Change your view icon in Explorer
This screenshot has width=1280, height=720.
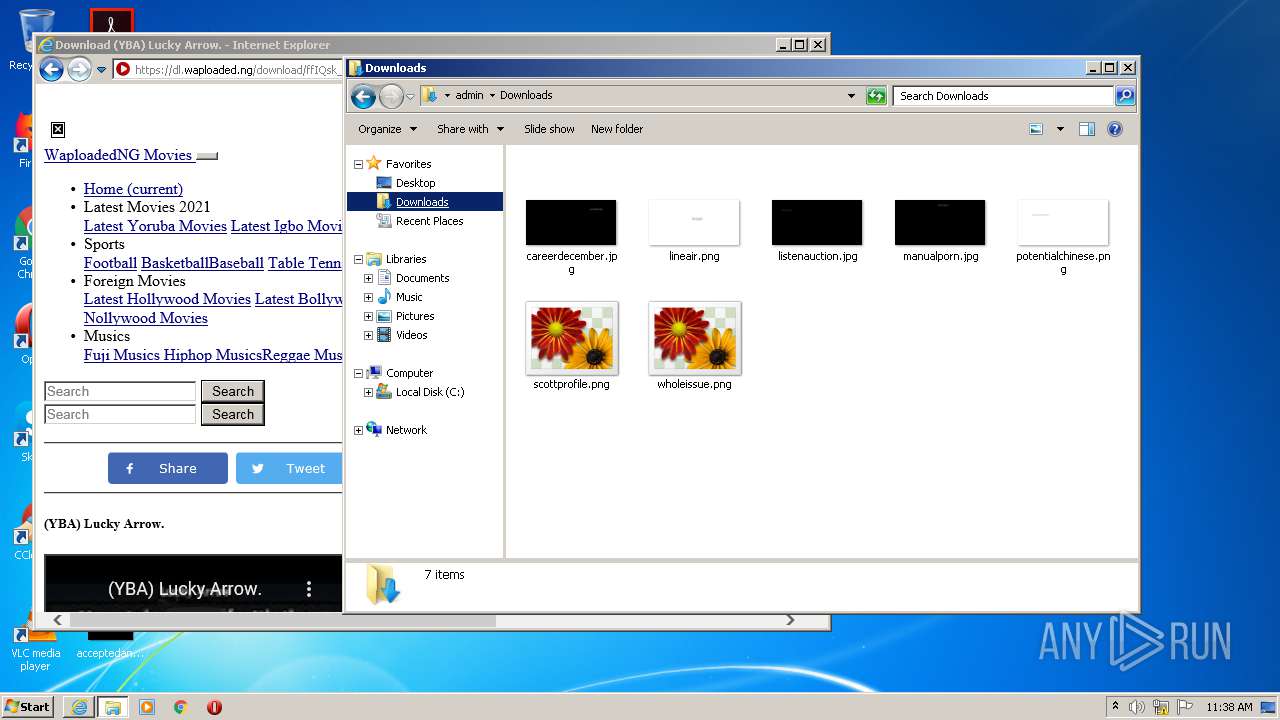coord(1036,129)
